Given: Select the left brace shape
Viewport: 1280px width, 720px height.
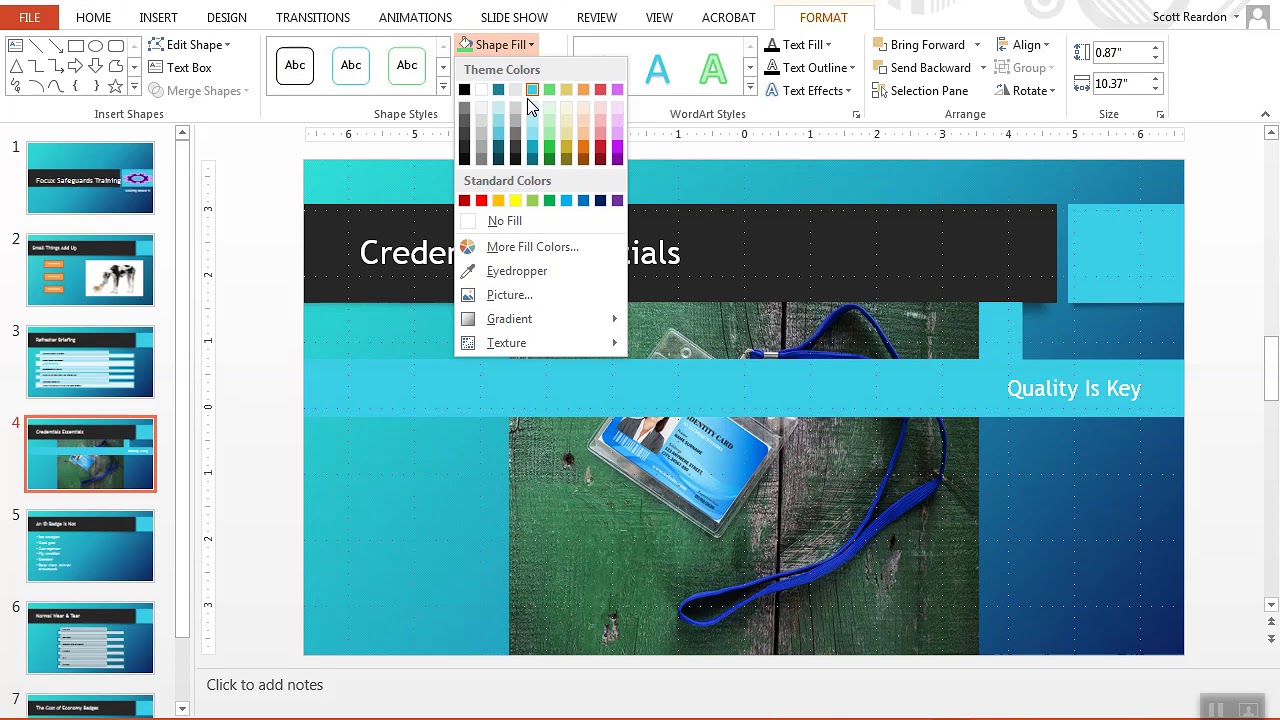Looking at the screenshot, I should point(75,86).
